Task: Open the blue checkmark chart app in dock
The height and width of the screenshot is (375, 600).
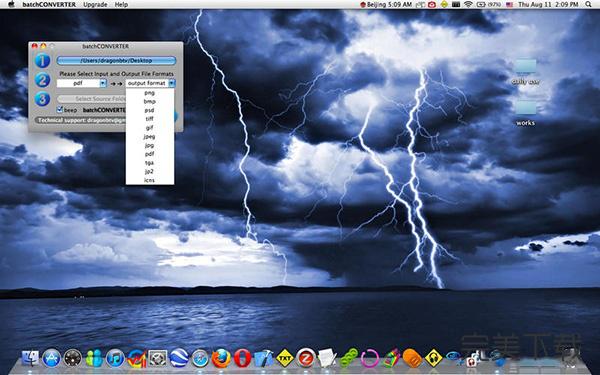Action: click(x=137, y=359)
